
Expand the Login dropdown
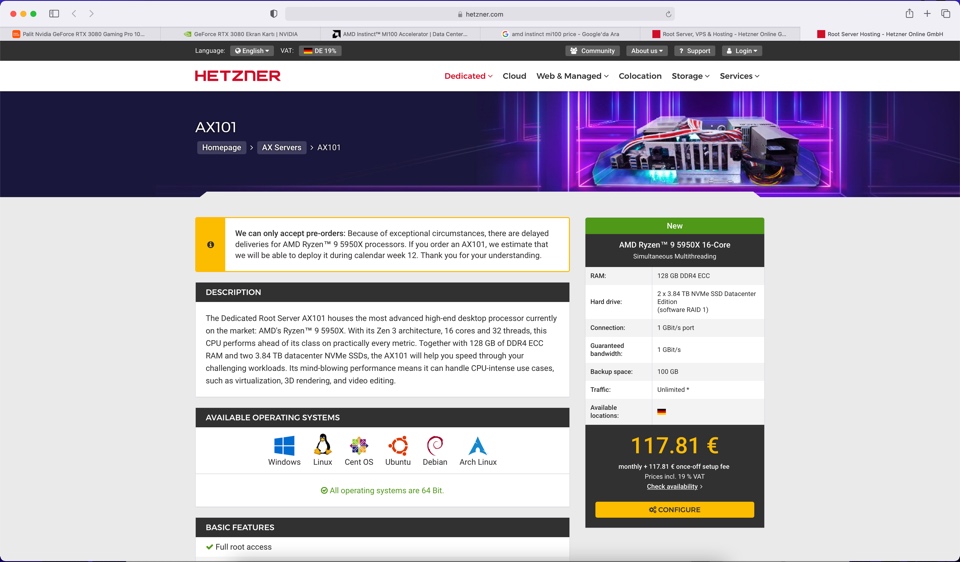(742, 51)
